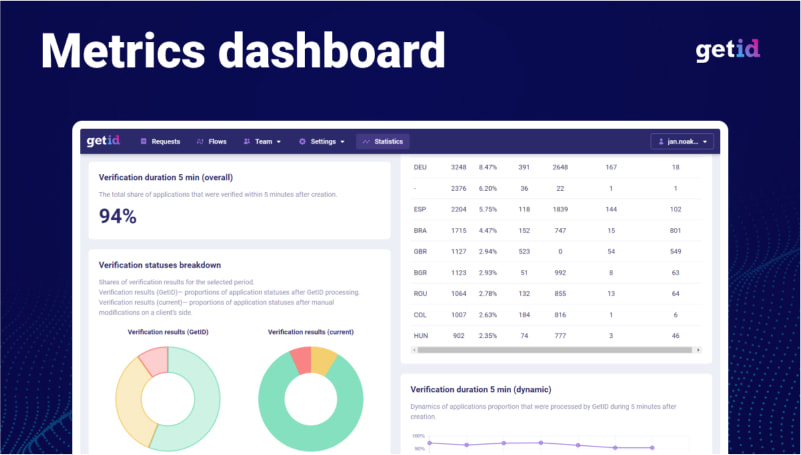Click the 3248 count in the DEU row
Viewport: 801px width, 455px height.
click(x=459, y=167)
